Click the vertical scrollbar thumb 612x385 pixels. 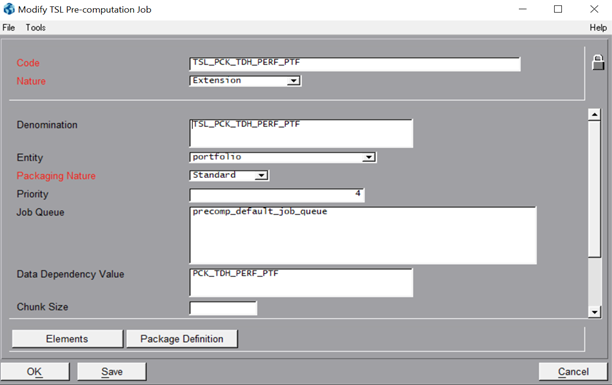click(x=594, y=189)
